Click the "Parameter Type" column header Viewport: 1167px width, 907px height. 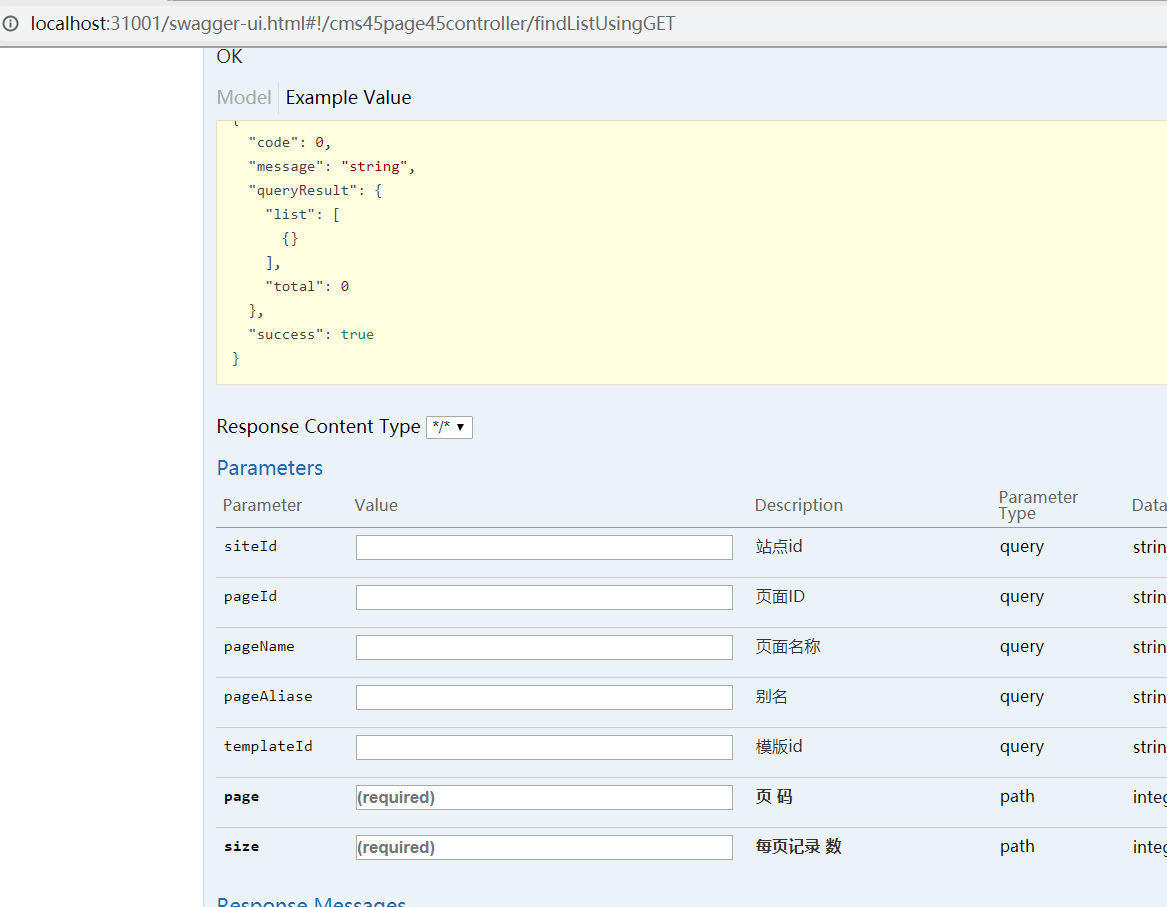(1037, 505)
